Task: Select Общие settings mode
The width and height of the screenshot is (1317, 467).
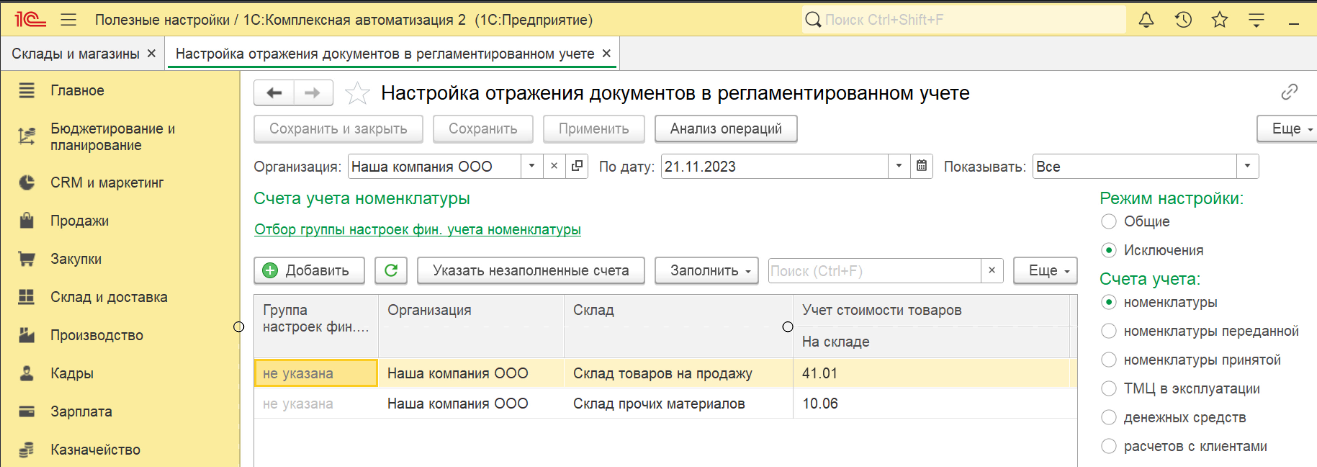Action: point(1107,222)
